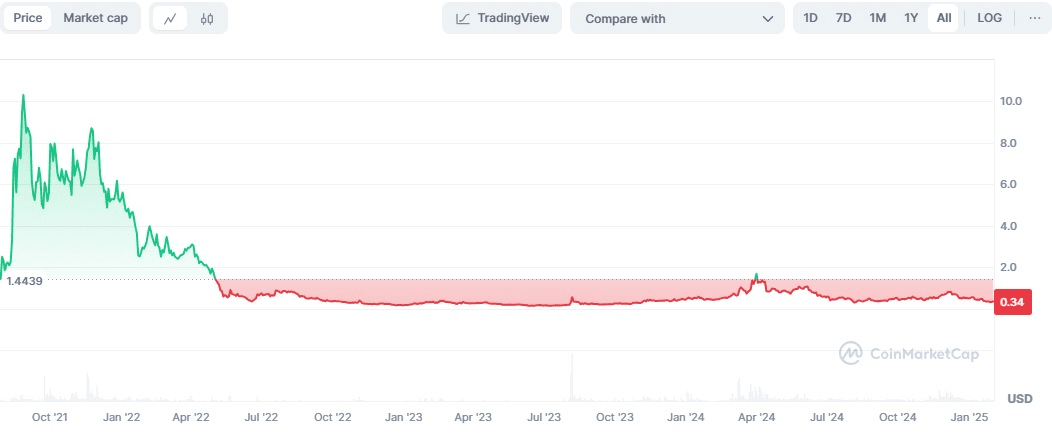The image size is (1052, 438).
Task: Click the USD currency label
Action: 1019,399
